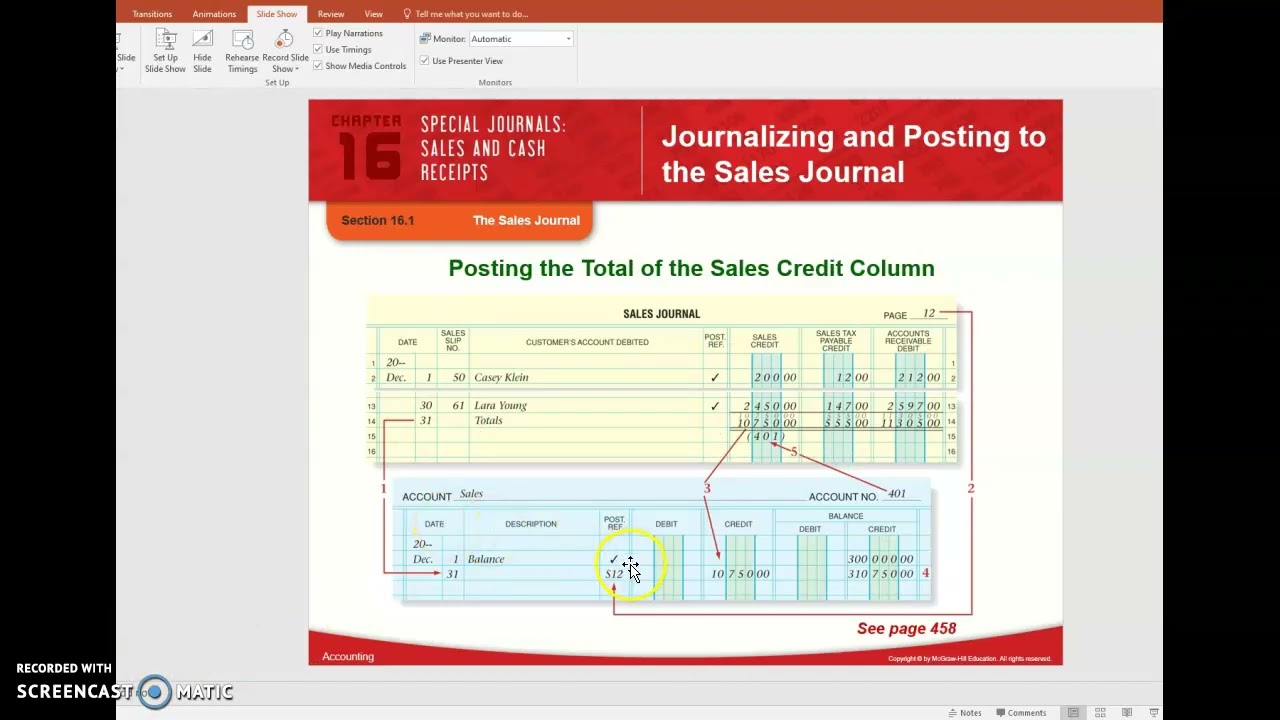
Task: Toggle Use Presenter View checkbox
Action: click(425, 61)
